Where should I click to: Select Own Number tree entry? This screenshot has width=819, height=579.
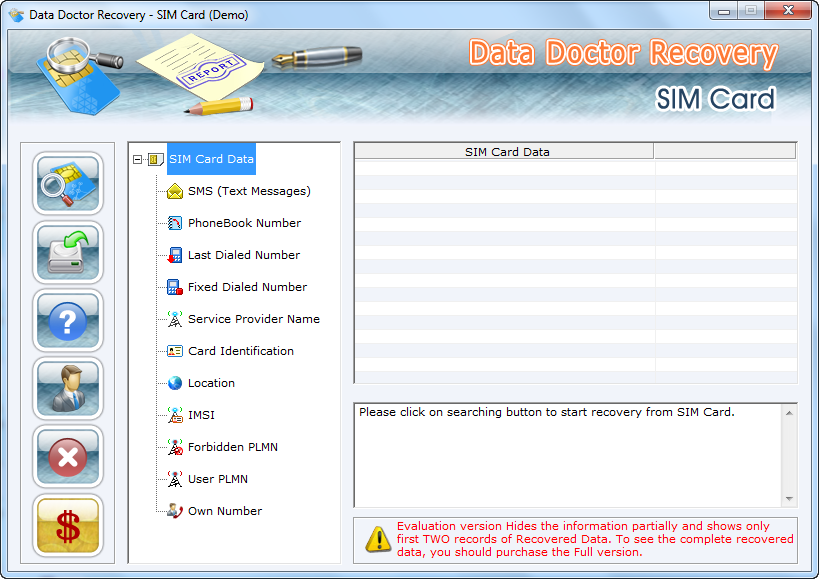(225, 511)
